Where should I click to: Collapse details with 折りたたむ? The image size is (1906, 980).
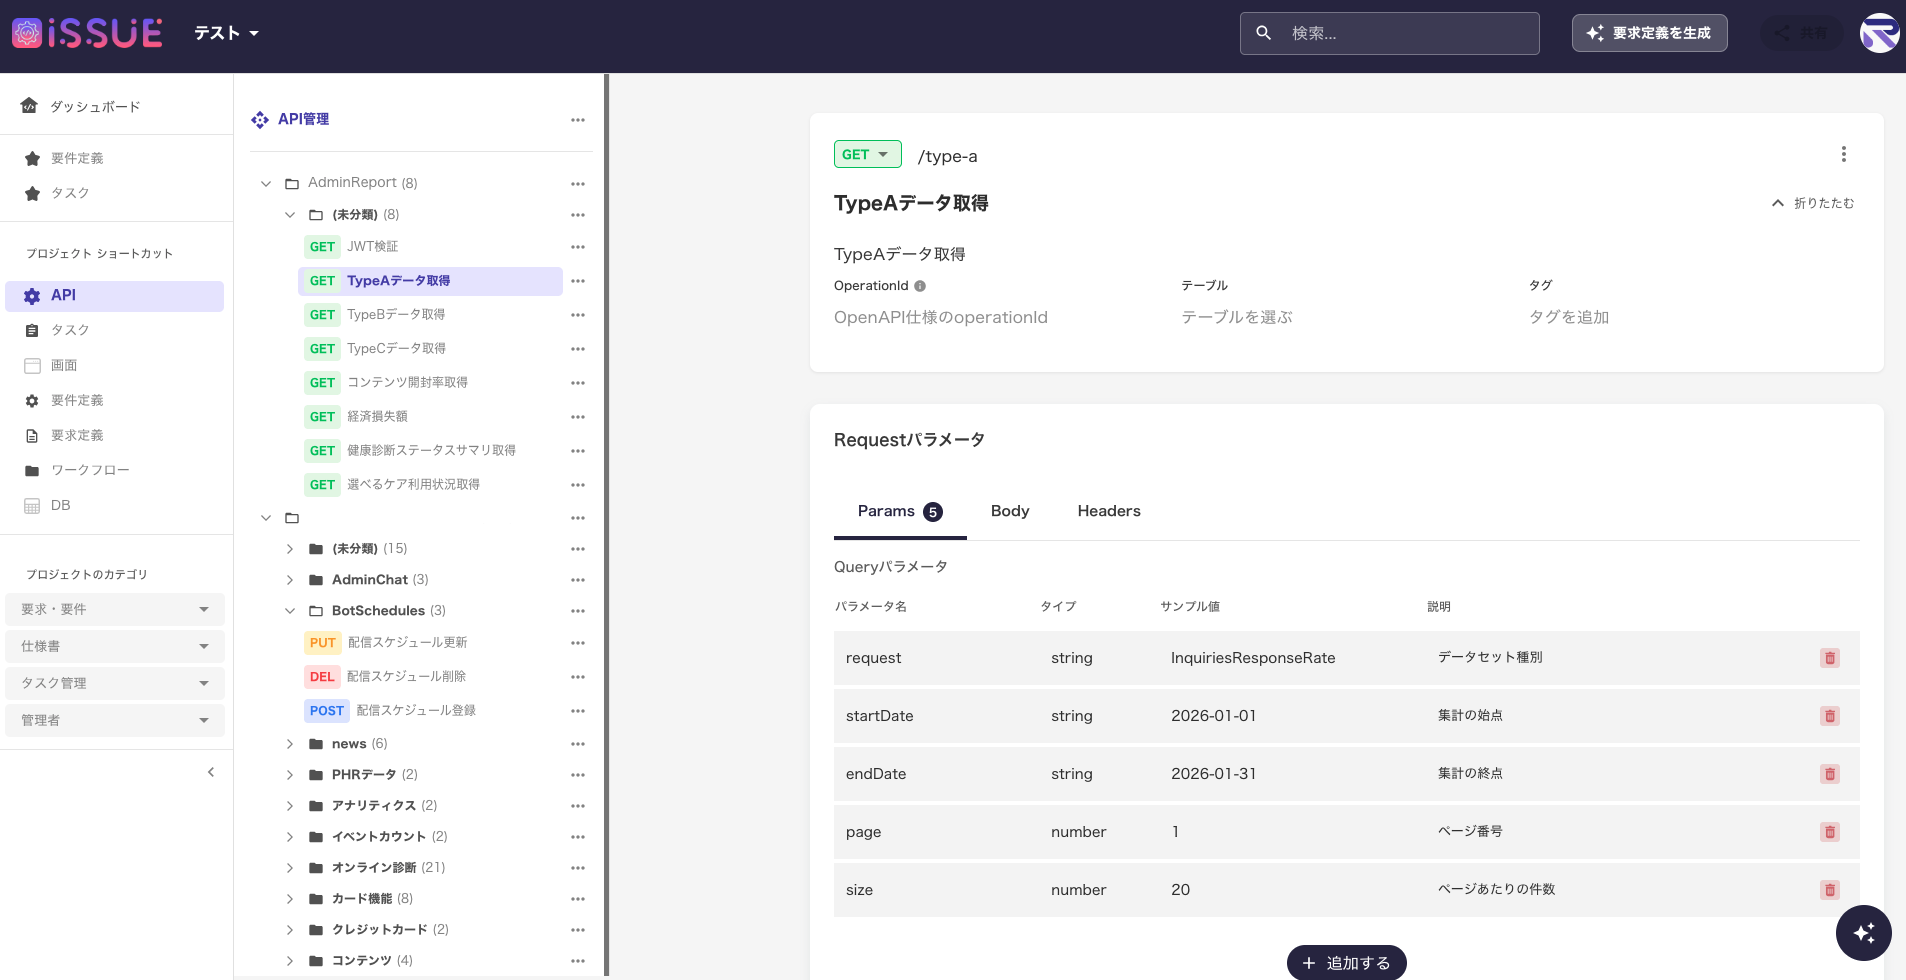[1812, 203]
